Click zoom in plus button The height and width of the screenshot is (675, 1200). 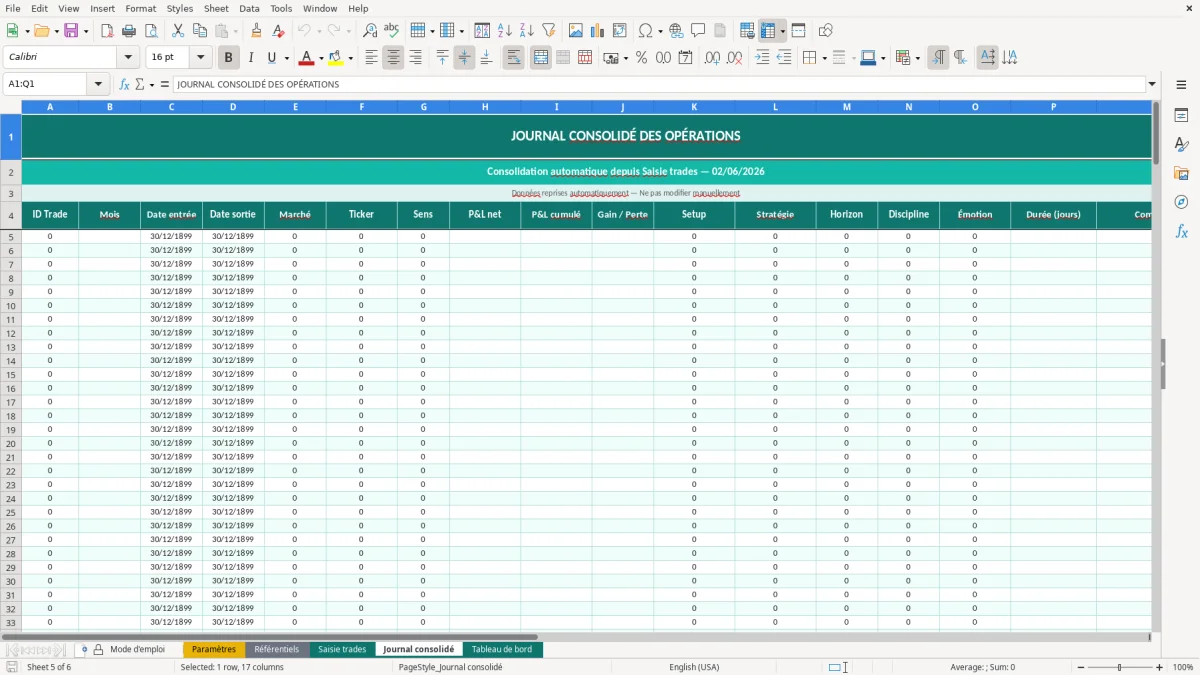click(1159, 667)
